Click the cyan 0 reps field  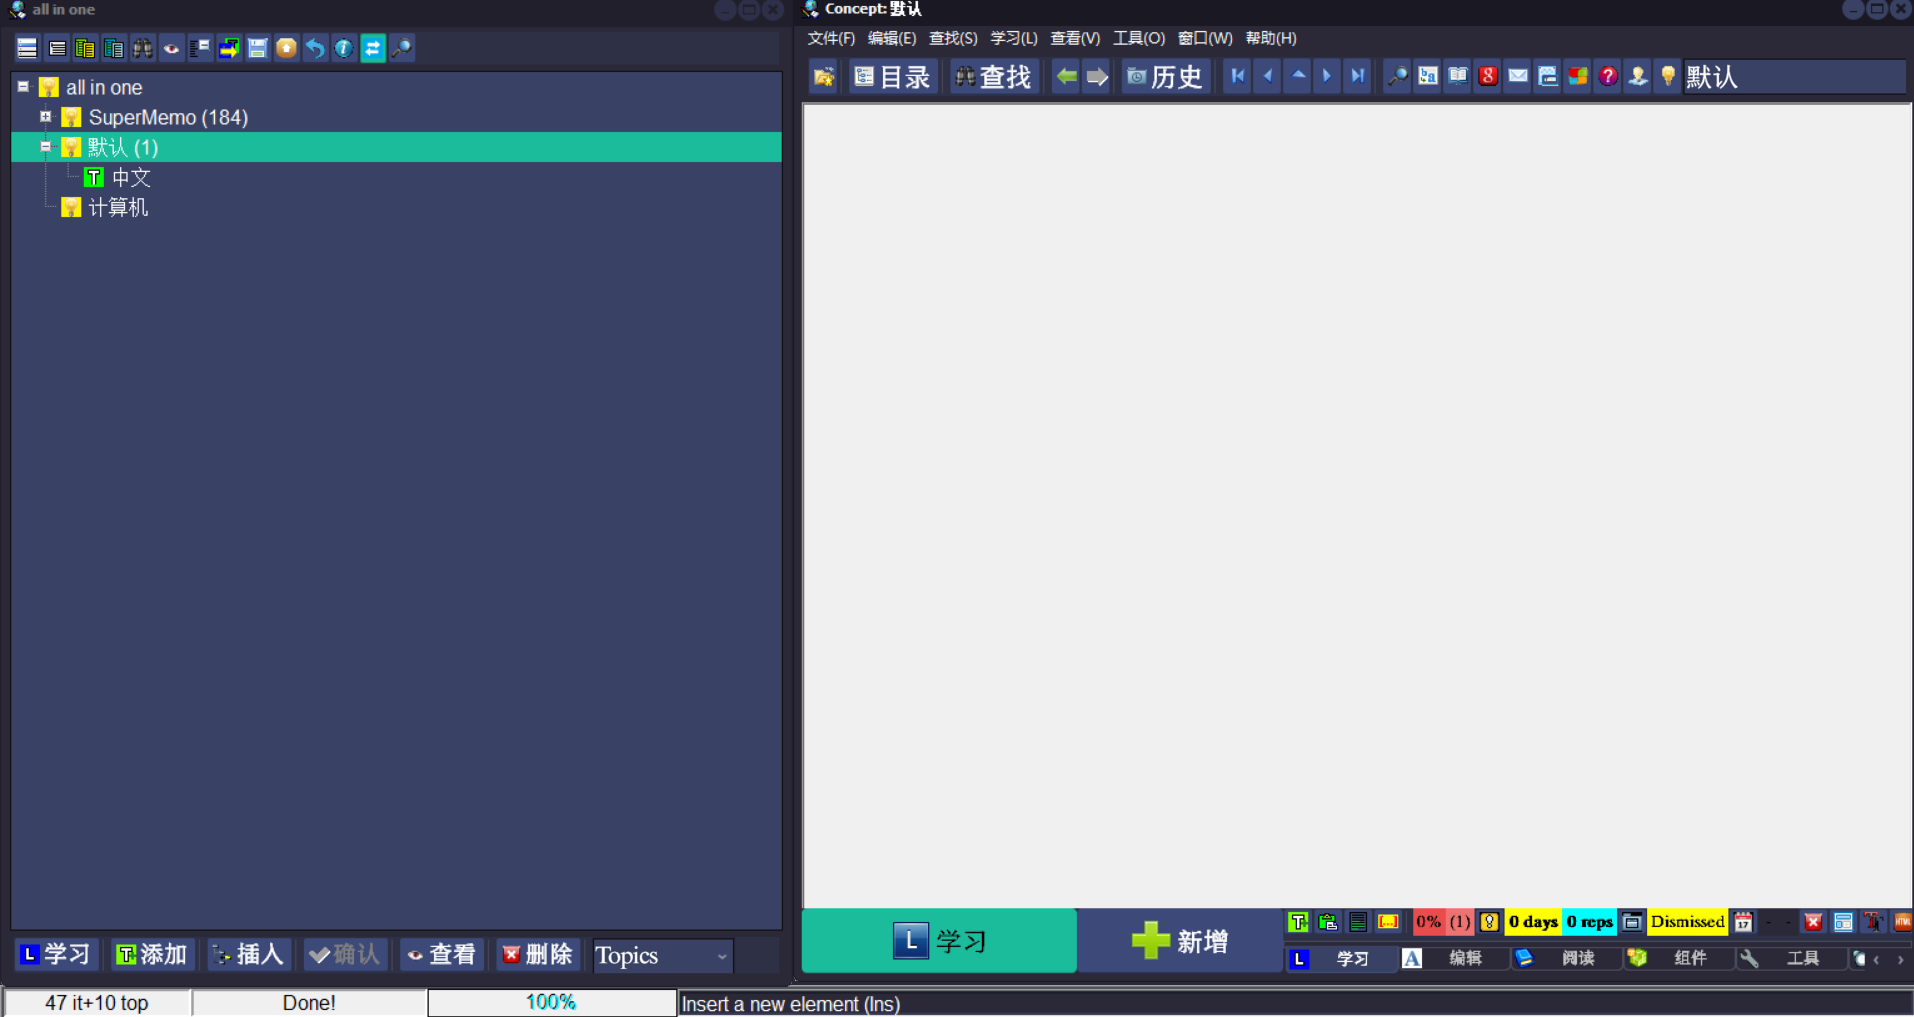coord(1589,922)
